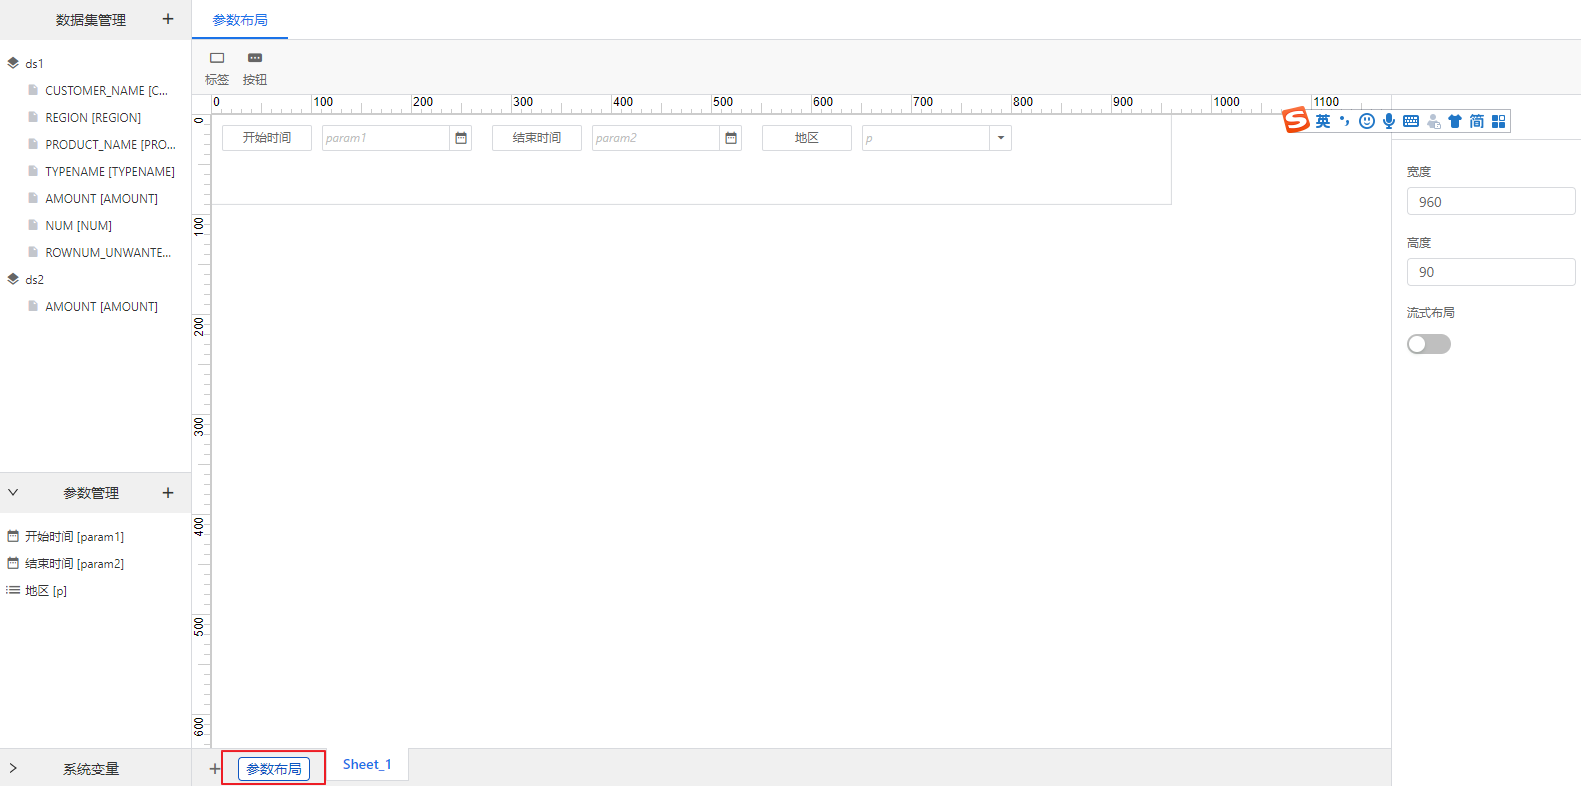
Task: Select the REGION field in ds1
Action: [x=93, y=118]
